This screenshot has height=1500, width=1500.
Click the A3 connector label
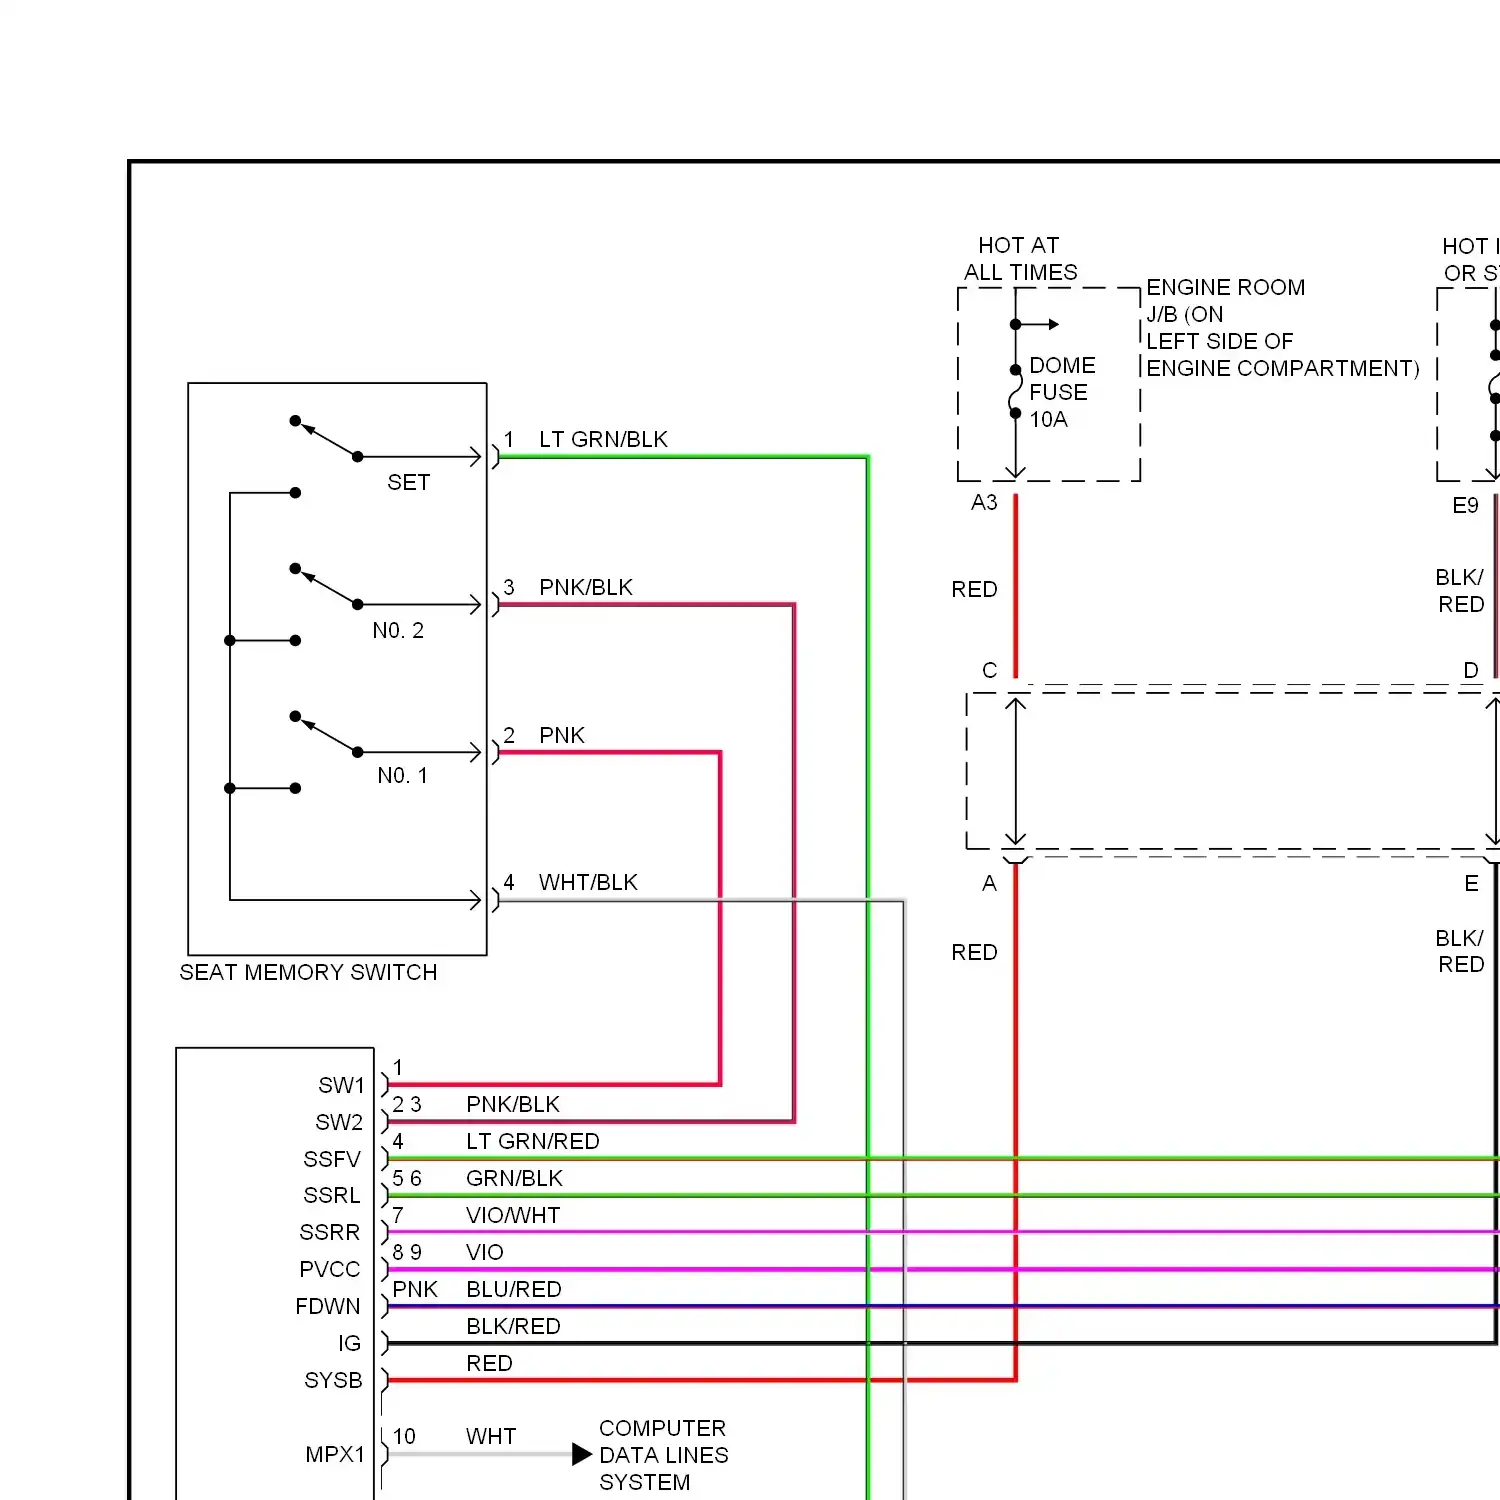click(x=984, y=502)
